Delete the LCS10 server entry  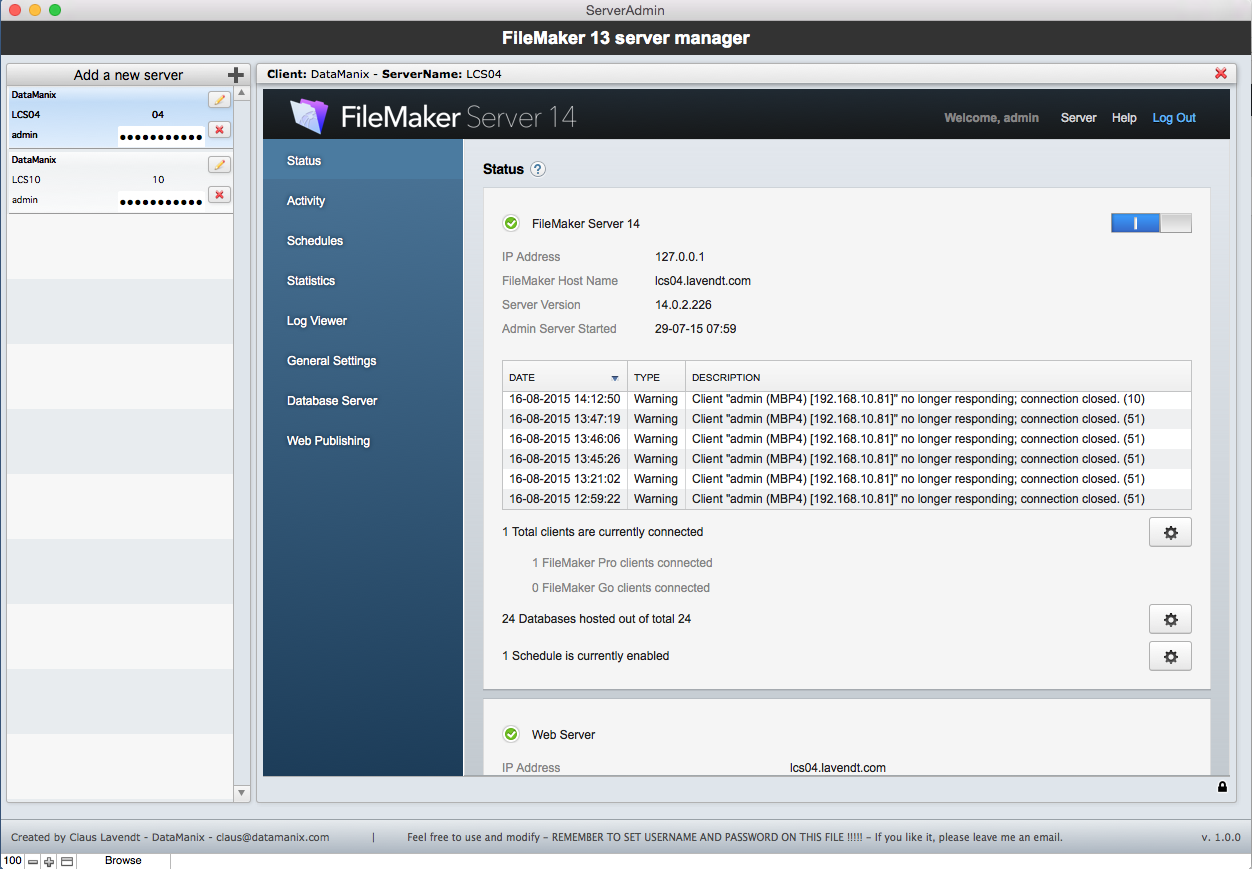pyautogui.click(x=219, y=194)
